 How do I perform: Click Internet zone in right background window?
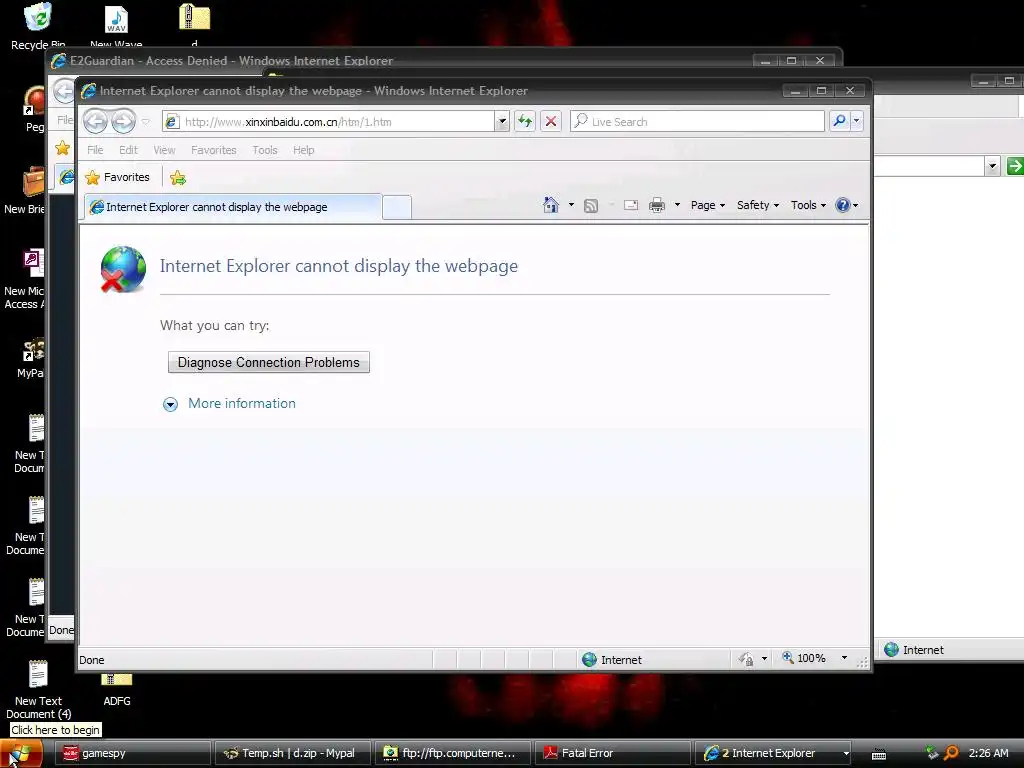point(914,650)
